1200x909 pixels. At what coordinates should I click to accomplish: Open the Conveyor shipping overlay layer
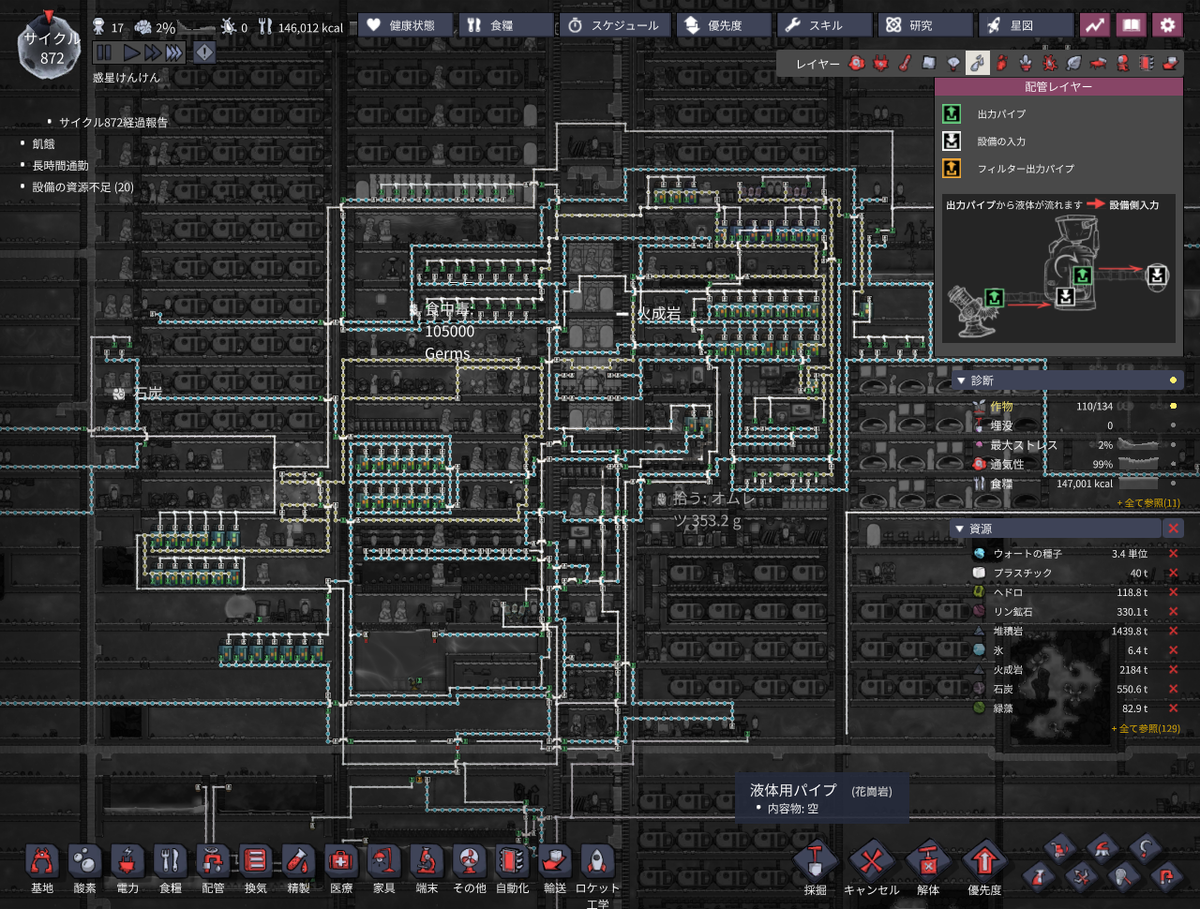[1170, 63]
